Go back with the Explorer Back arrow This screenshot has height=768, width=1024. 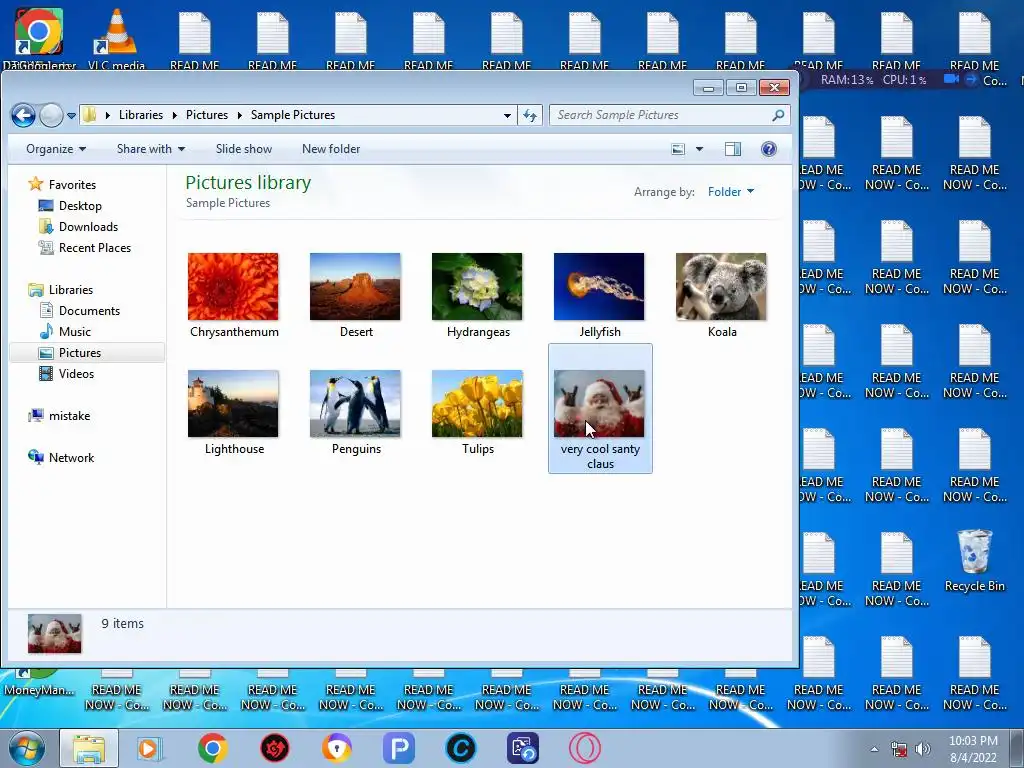(24, 116)
